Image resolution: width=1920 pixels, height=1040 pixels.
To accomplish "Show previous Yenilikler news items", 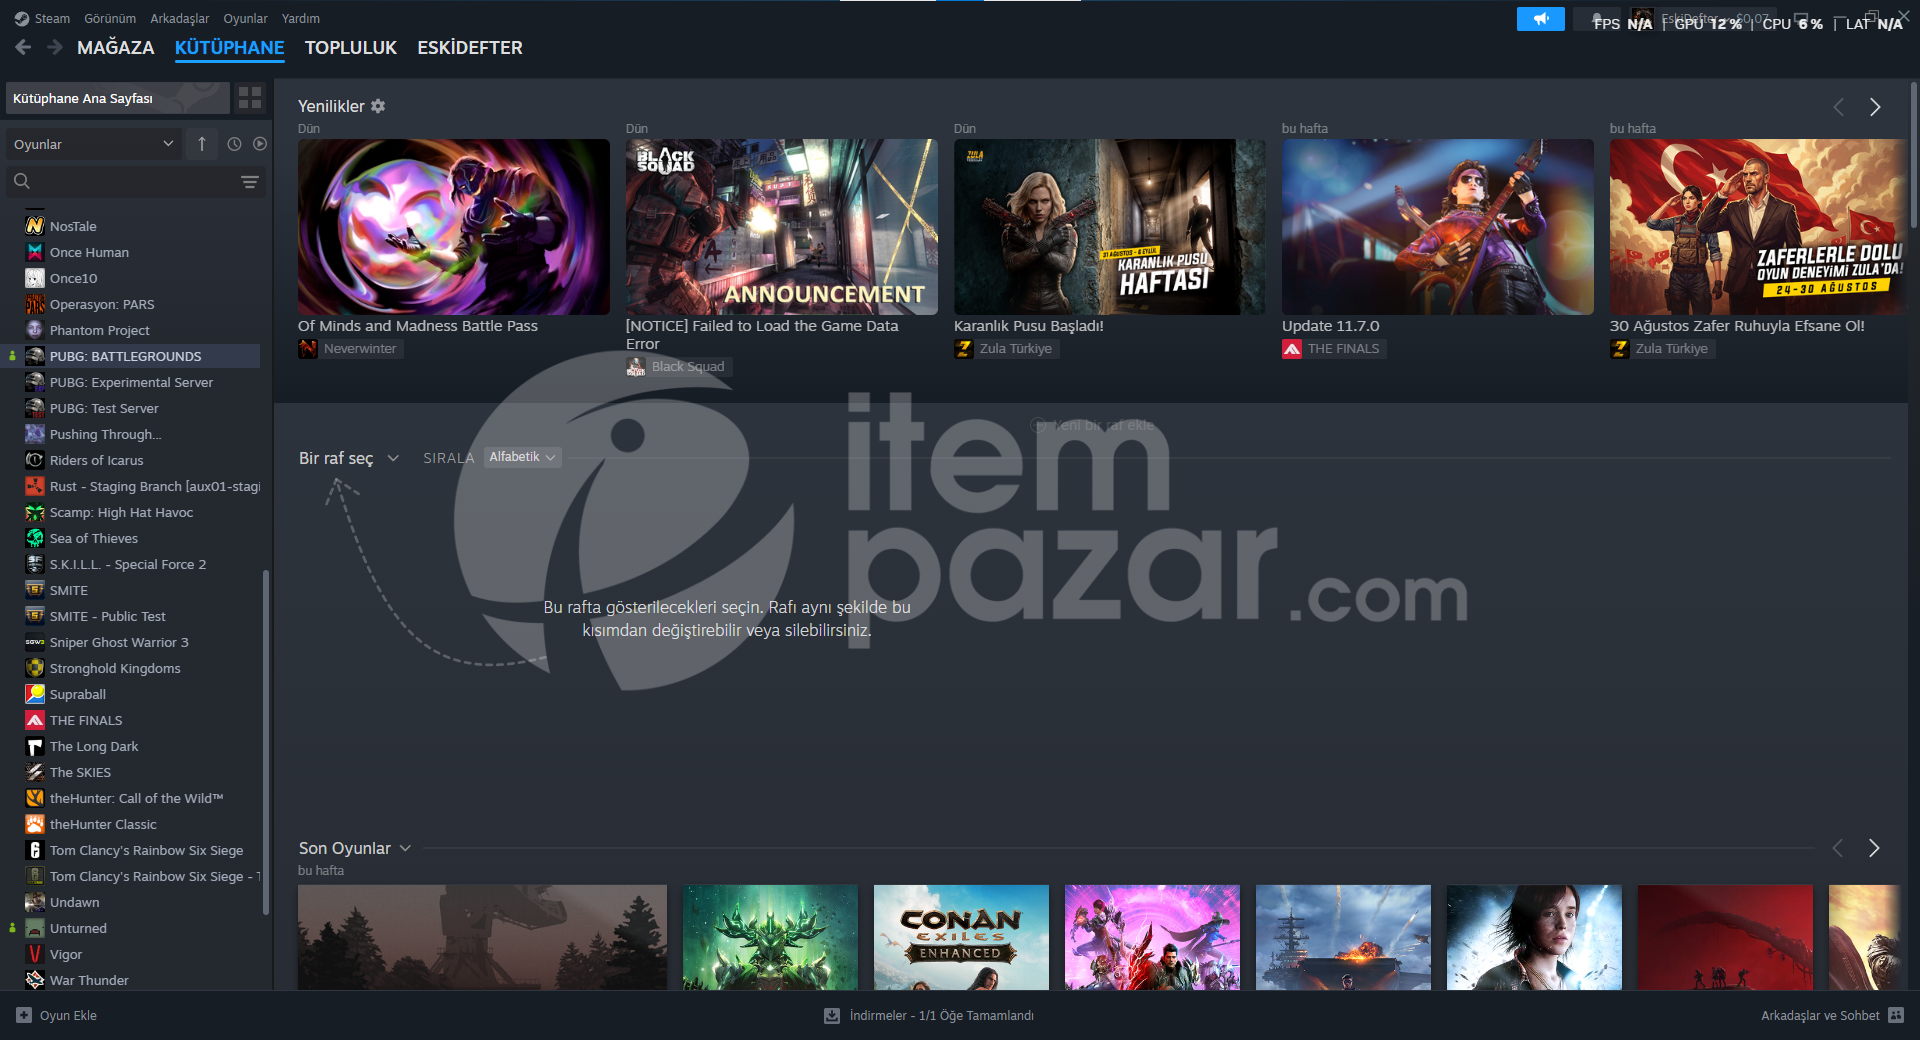I will pyautogui.click(x=1838, y=107).
